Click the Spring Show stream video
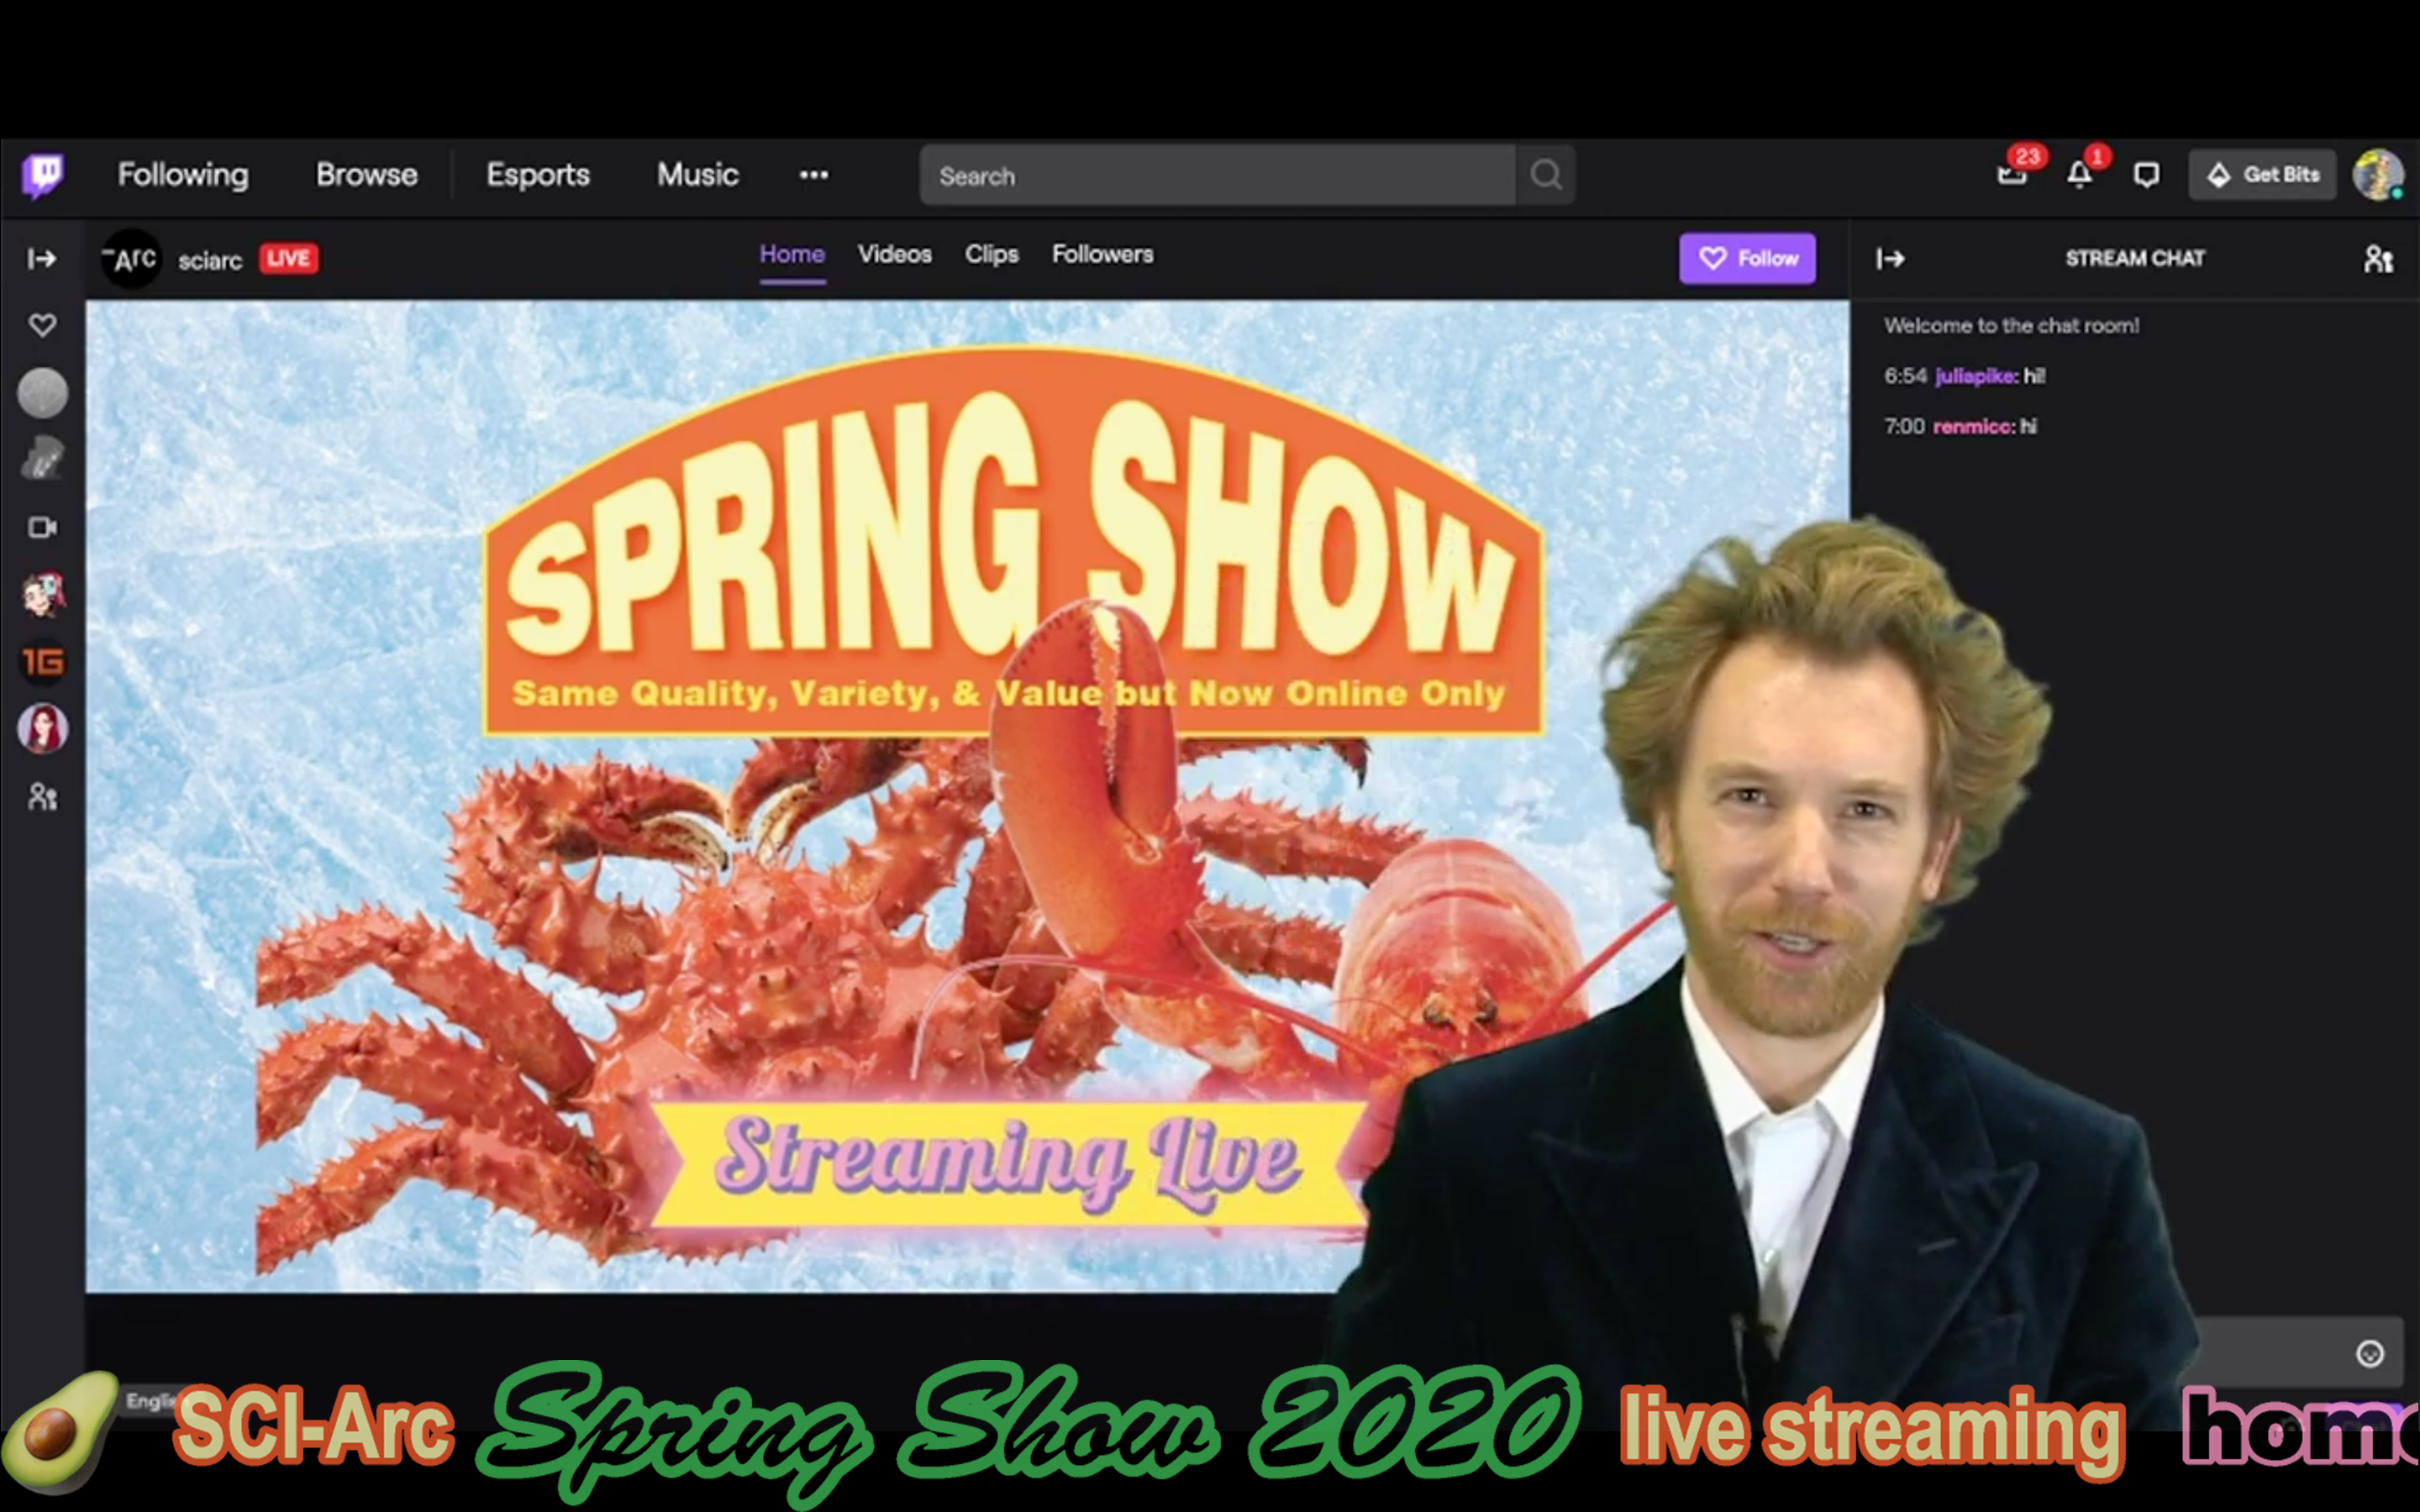The width and height of the screenshot is (2420, 1512). (967, 796)
